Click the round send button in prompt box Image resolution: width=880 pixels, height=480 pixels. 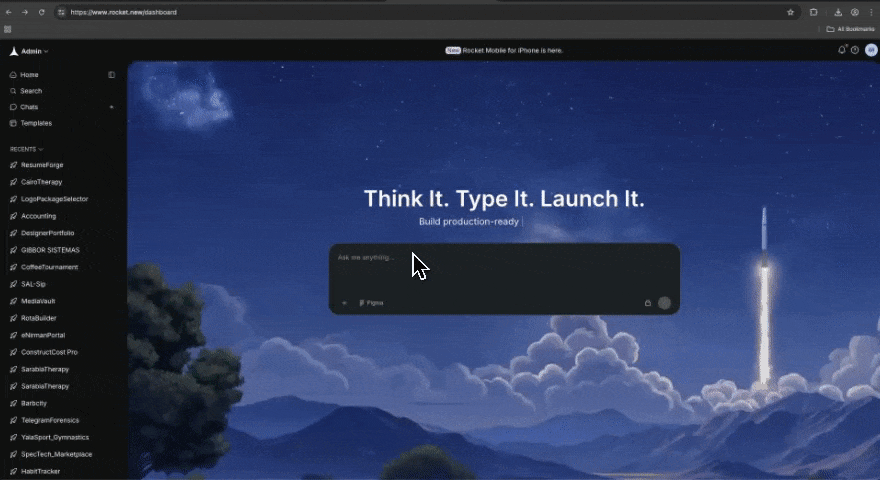pyautogui.click(x=664, y=303)
